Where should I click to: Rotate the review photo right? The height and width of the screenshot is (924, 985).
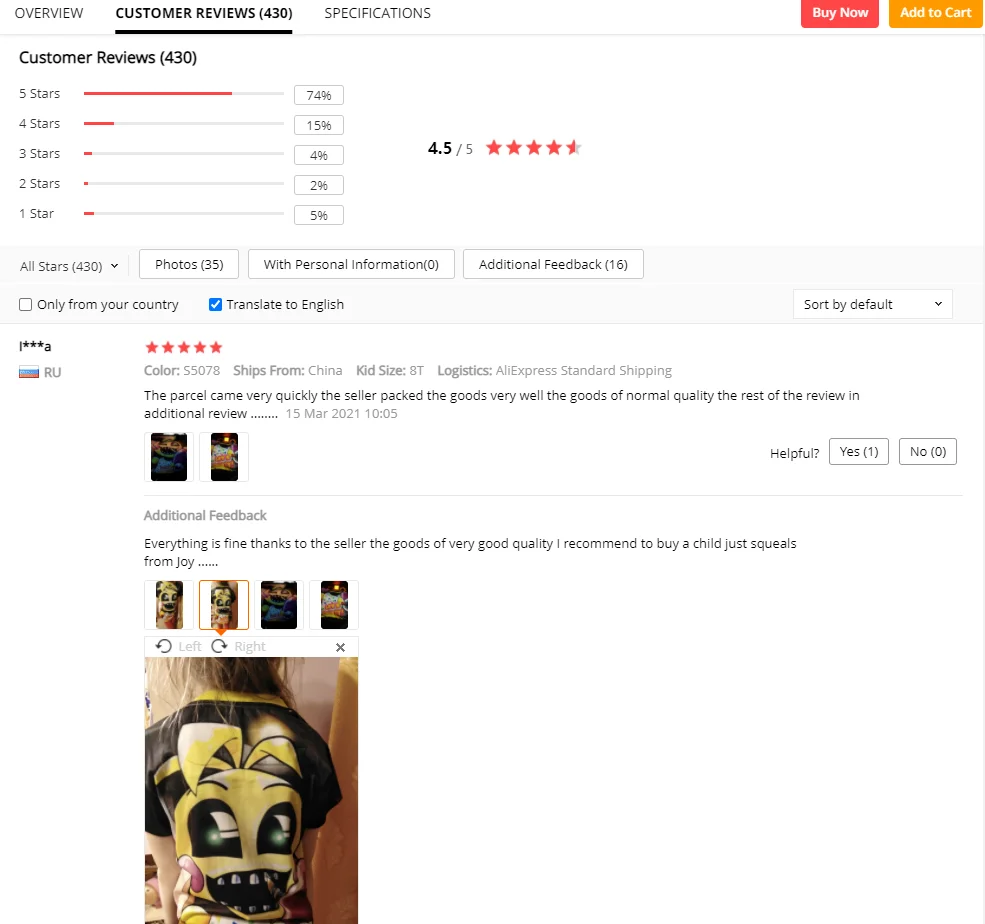pyautogui.click(x=239, y=646)
